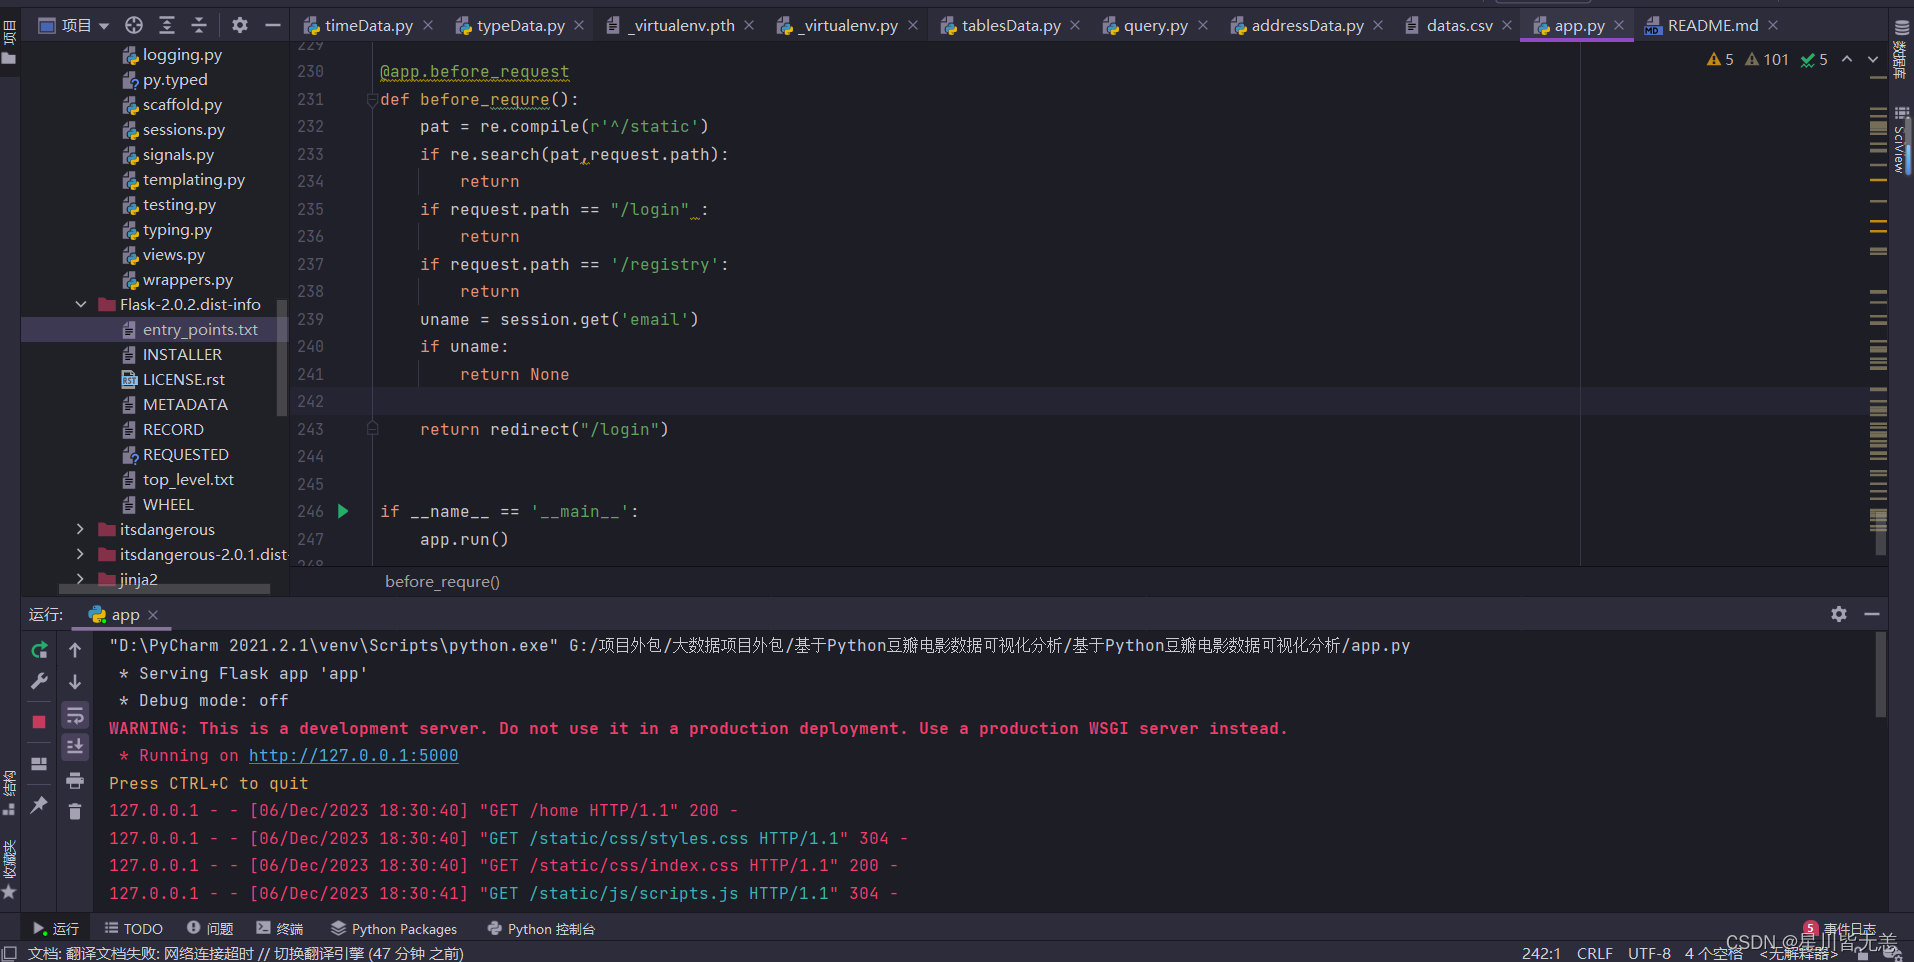Open the SciView tool window
This screenshot has width=1914, height=962.
click(1901, 140)
